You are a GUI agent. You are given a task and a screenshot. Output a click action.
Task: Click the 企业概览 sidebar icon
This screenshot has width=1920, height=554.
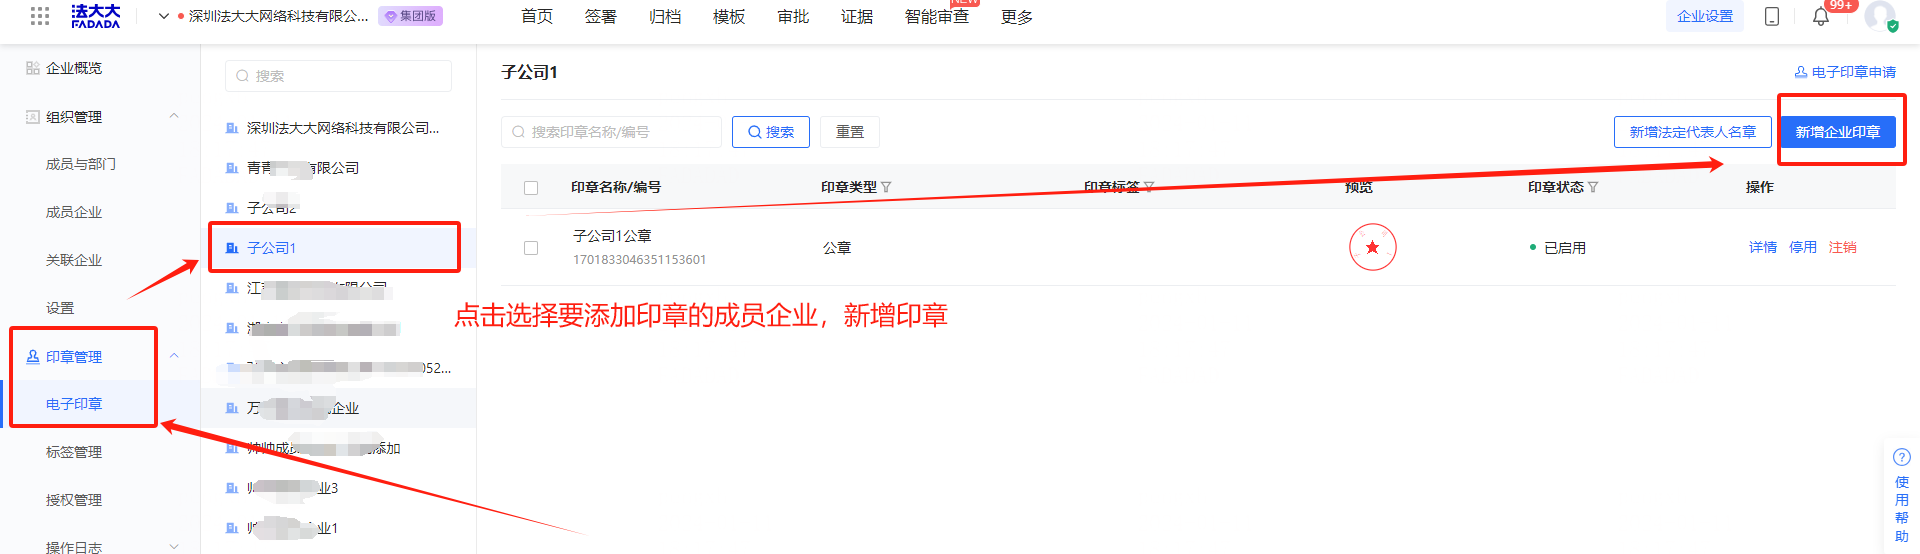33,68
